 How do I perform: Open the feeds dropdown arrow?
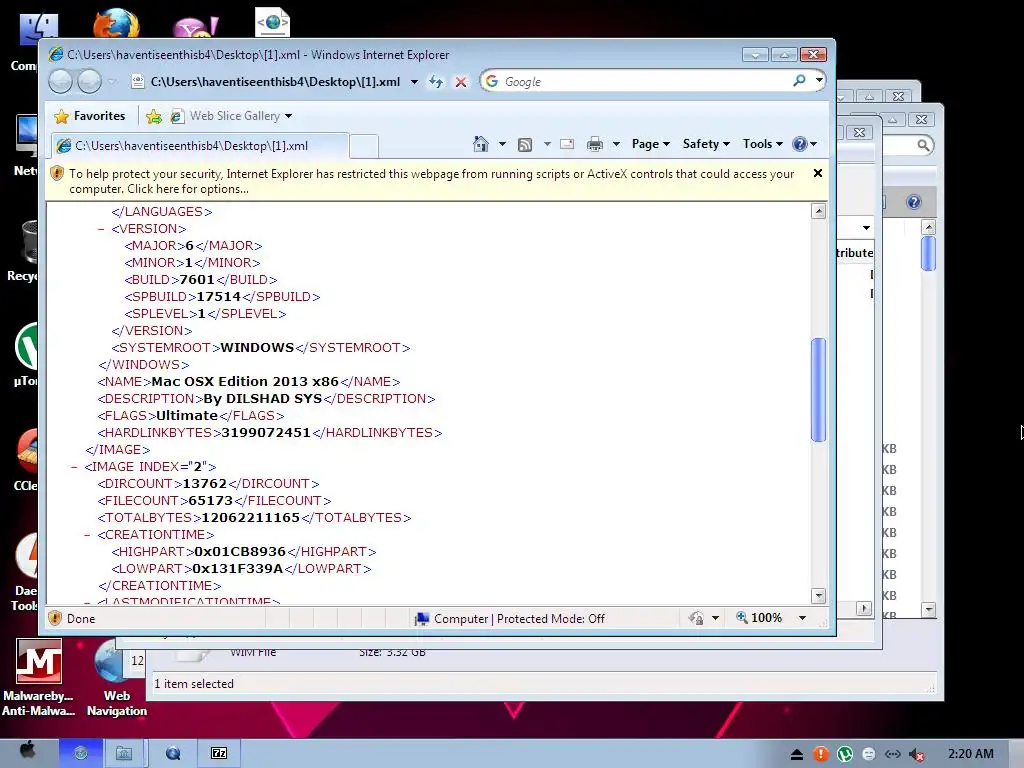547,144
